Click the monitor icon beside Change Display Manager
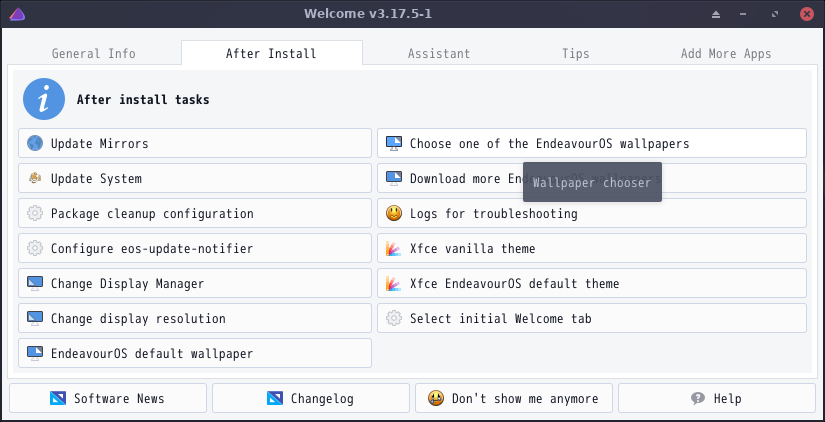 click(35, 283)
